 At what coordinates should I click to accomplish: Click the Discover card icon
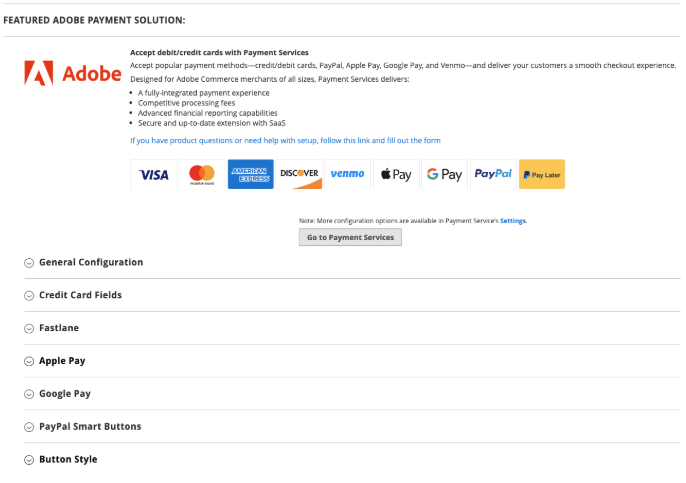tap(299, 174)
